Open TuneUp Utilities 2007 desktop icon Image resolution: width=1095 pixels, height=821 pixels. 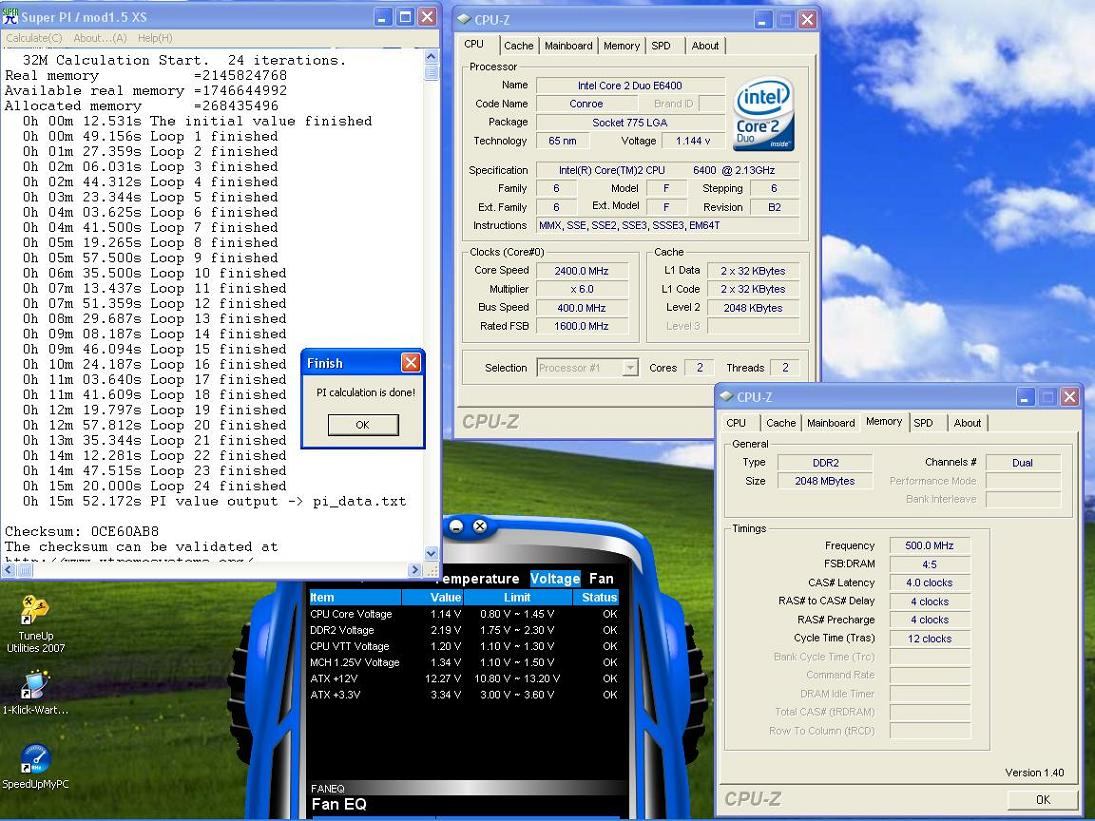pyautogui.click(x=34, y=610)
